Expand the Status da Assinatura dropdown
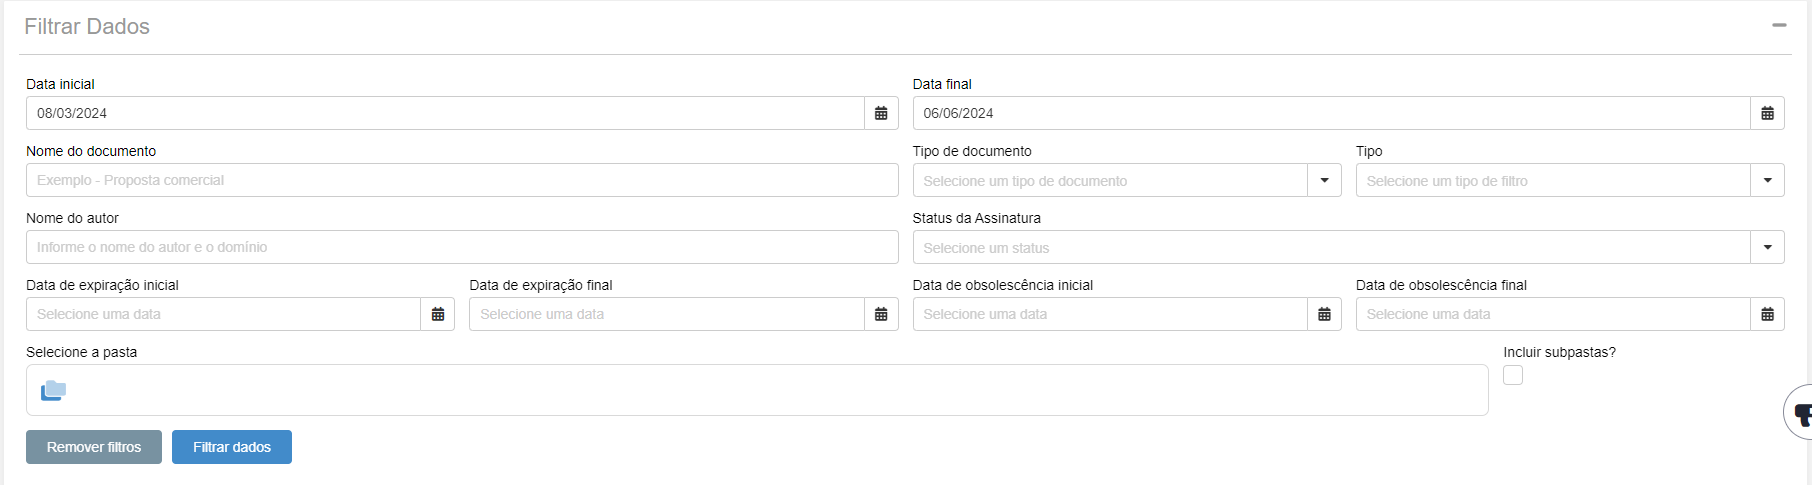This screenshot has width=1812, height=485. point(1767,247)
